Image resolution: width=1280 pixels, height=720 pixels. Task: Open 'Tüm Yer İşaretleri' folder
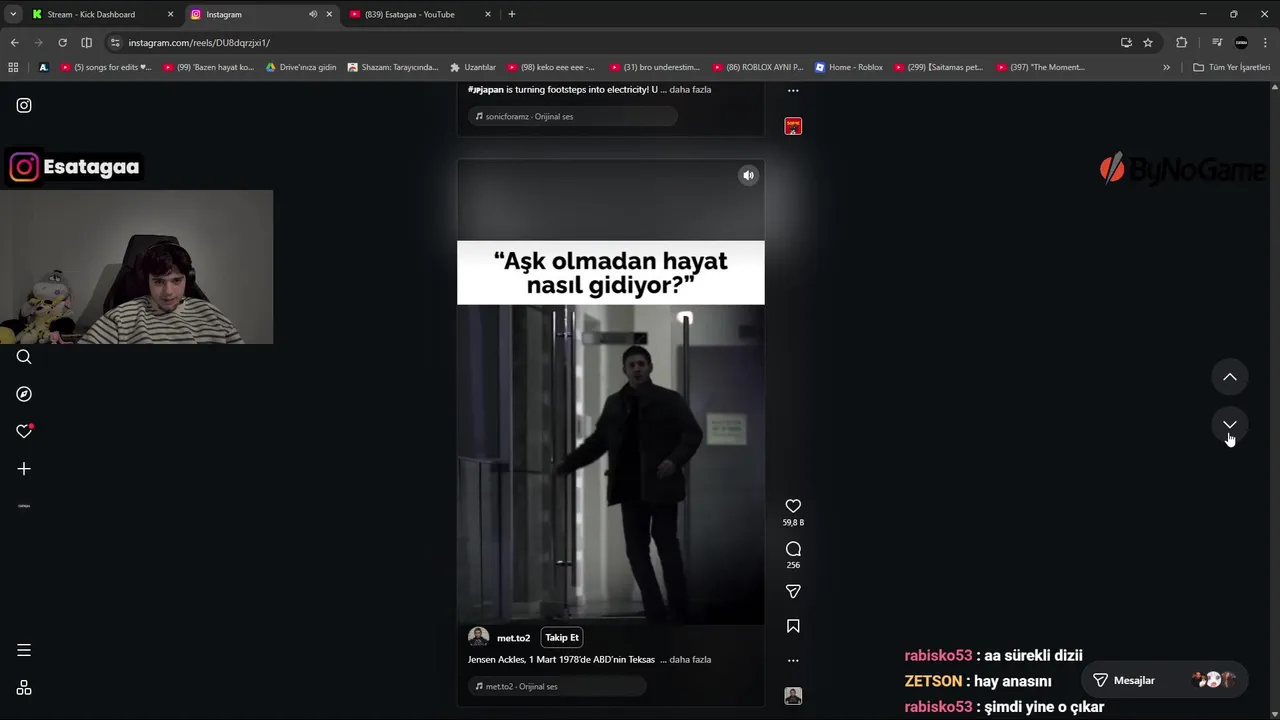pos(1232,67)
